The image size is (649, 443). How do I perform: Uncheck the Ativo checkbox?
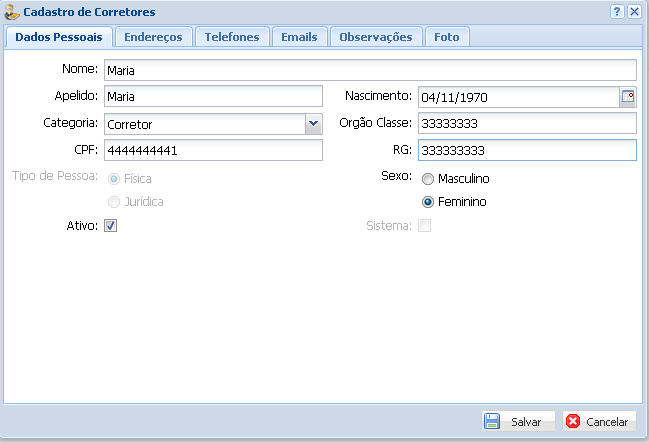111,226
